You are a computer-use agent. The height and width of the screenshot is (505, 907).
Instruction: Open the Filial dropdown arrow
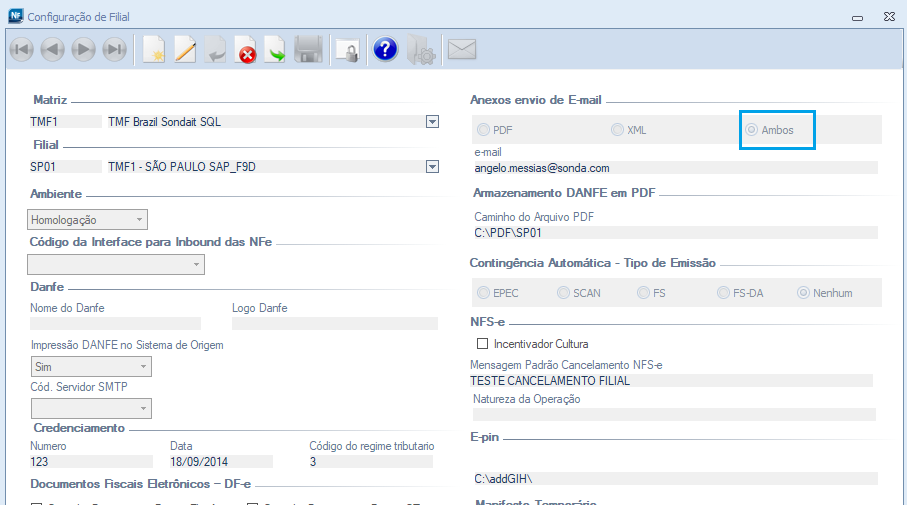[432, 167]
